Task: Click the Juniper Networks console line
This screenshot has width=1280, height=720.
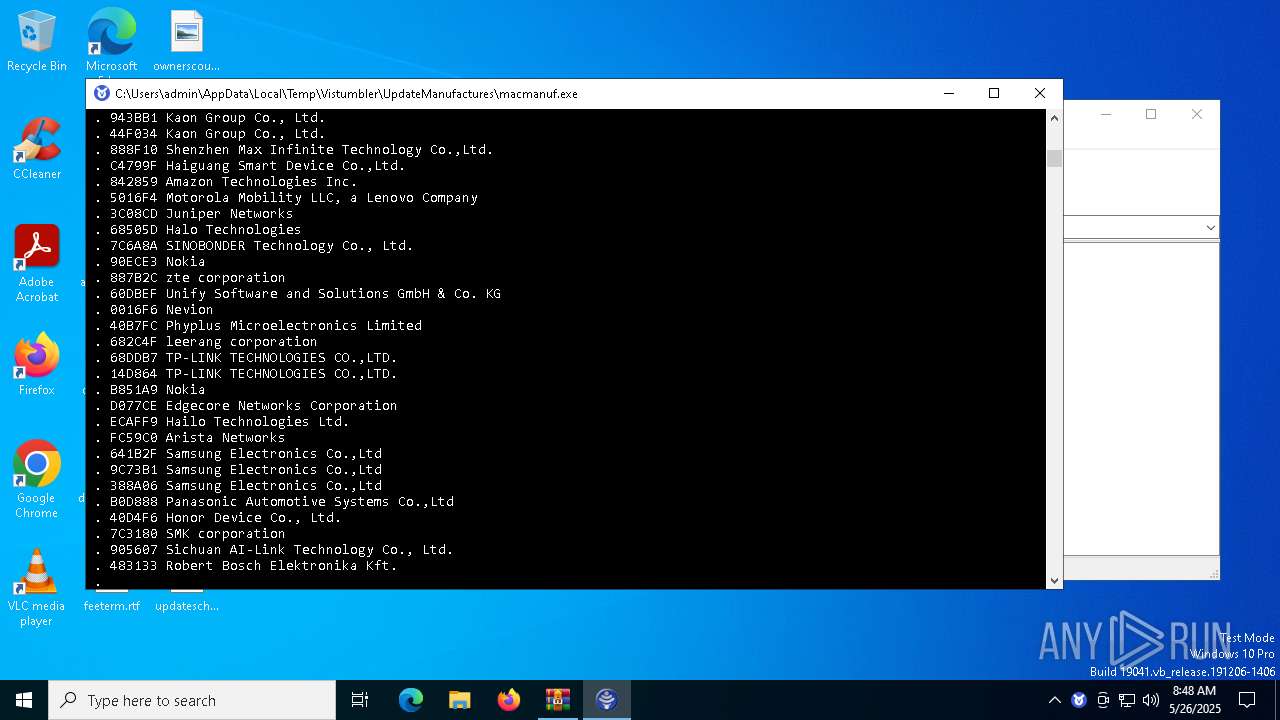Action: coord(194,214)
